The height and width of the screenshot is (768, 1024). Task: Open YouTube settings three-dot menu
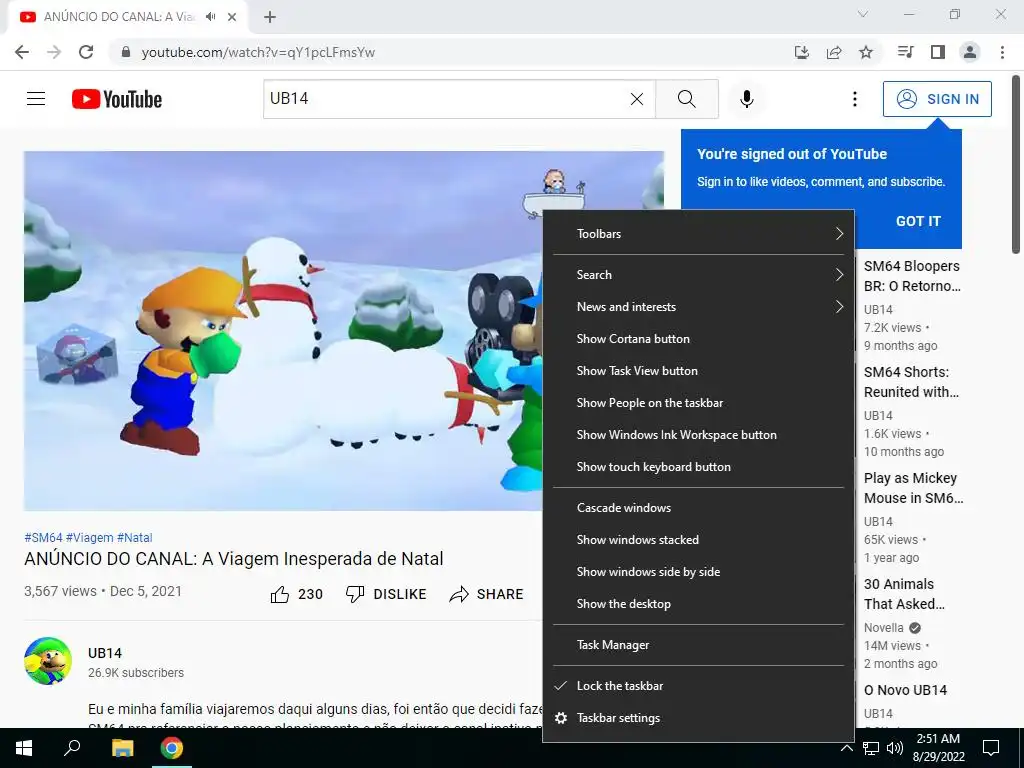pyautogui.click(x=854, y=99)
